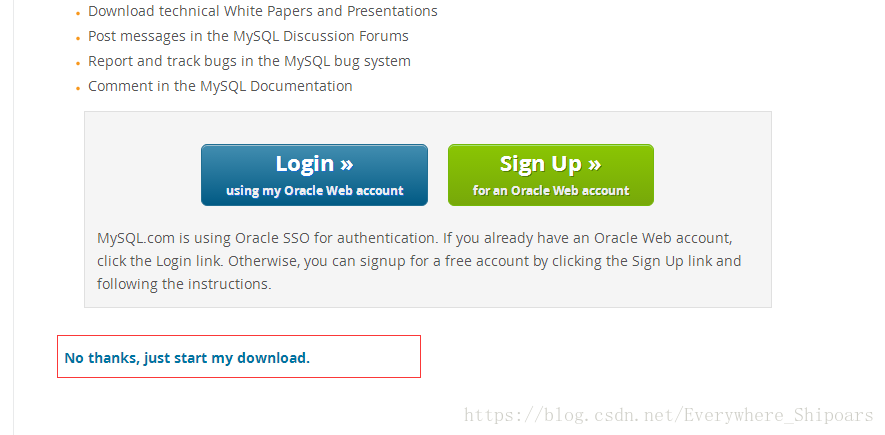The height and width of the screenshot is (435, 885).
Task: Click the orange bullet beside 'Post messages'
Action: tap(78, 38)
